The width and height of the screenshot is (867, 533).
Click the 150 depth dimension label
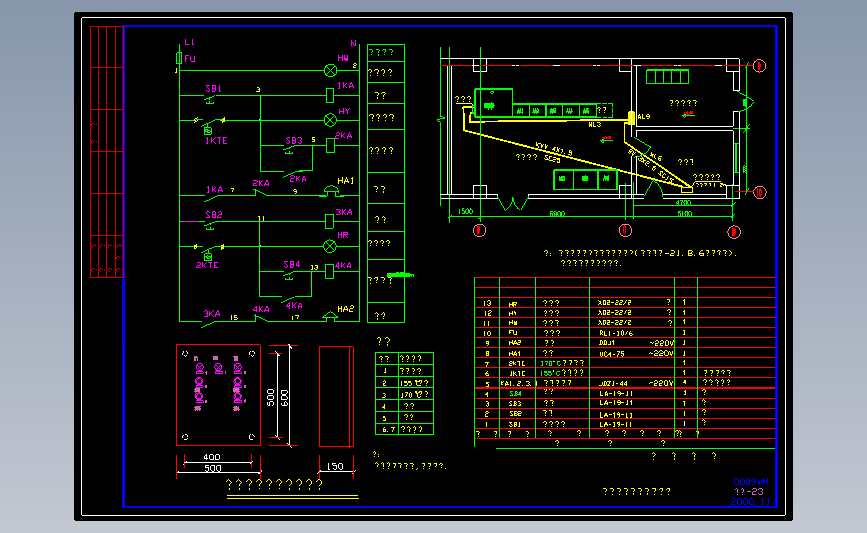[335, 467]
